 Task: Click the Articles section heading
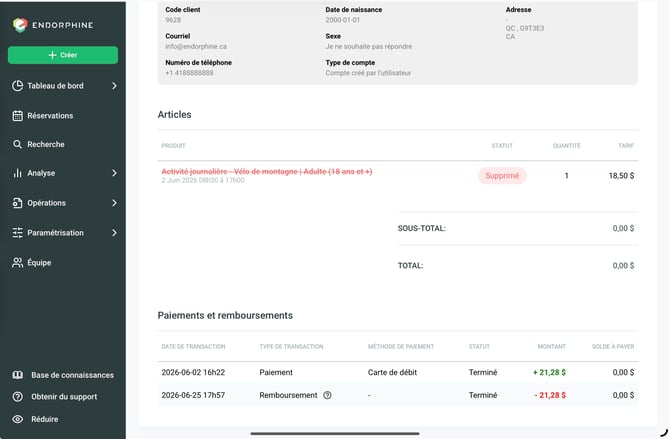(x=174, y=115)
